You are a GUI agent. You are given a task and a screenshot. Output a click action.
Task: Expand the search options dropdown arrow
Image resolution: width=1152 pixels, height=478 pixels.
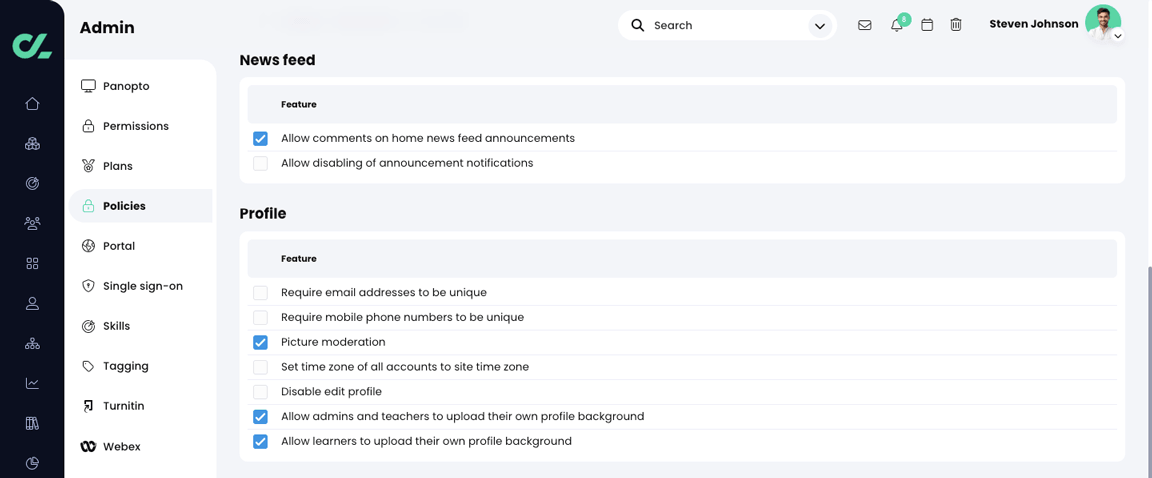(x=820, y=26)
